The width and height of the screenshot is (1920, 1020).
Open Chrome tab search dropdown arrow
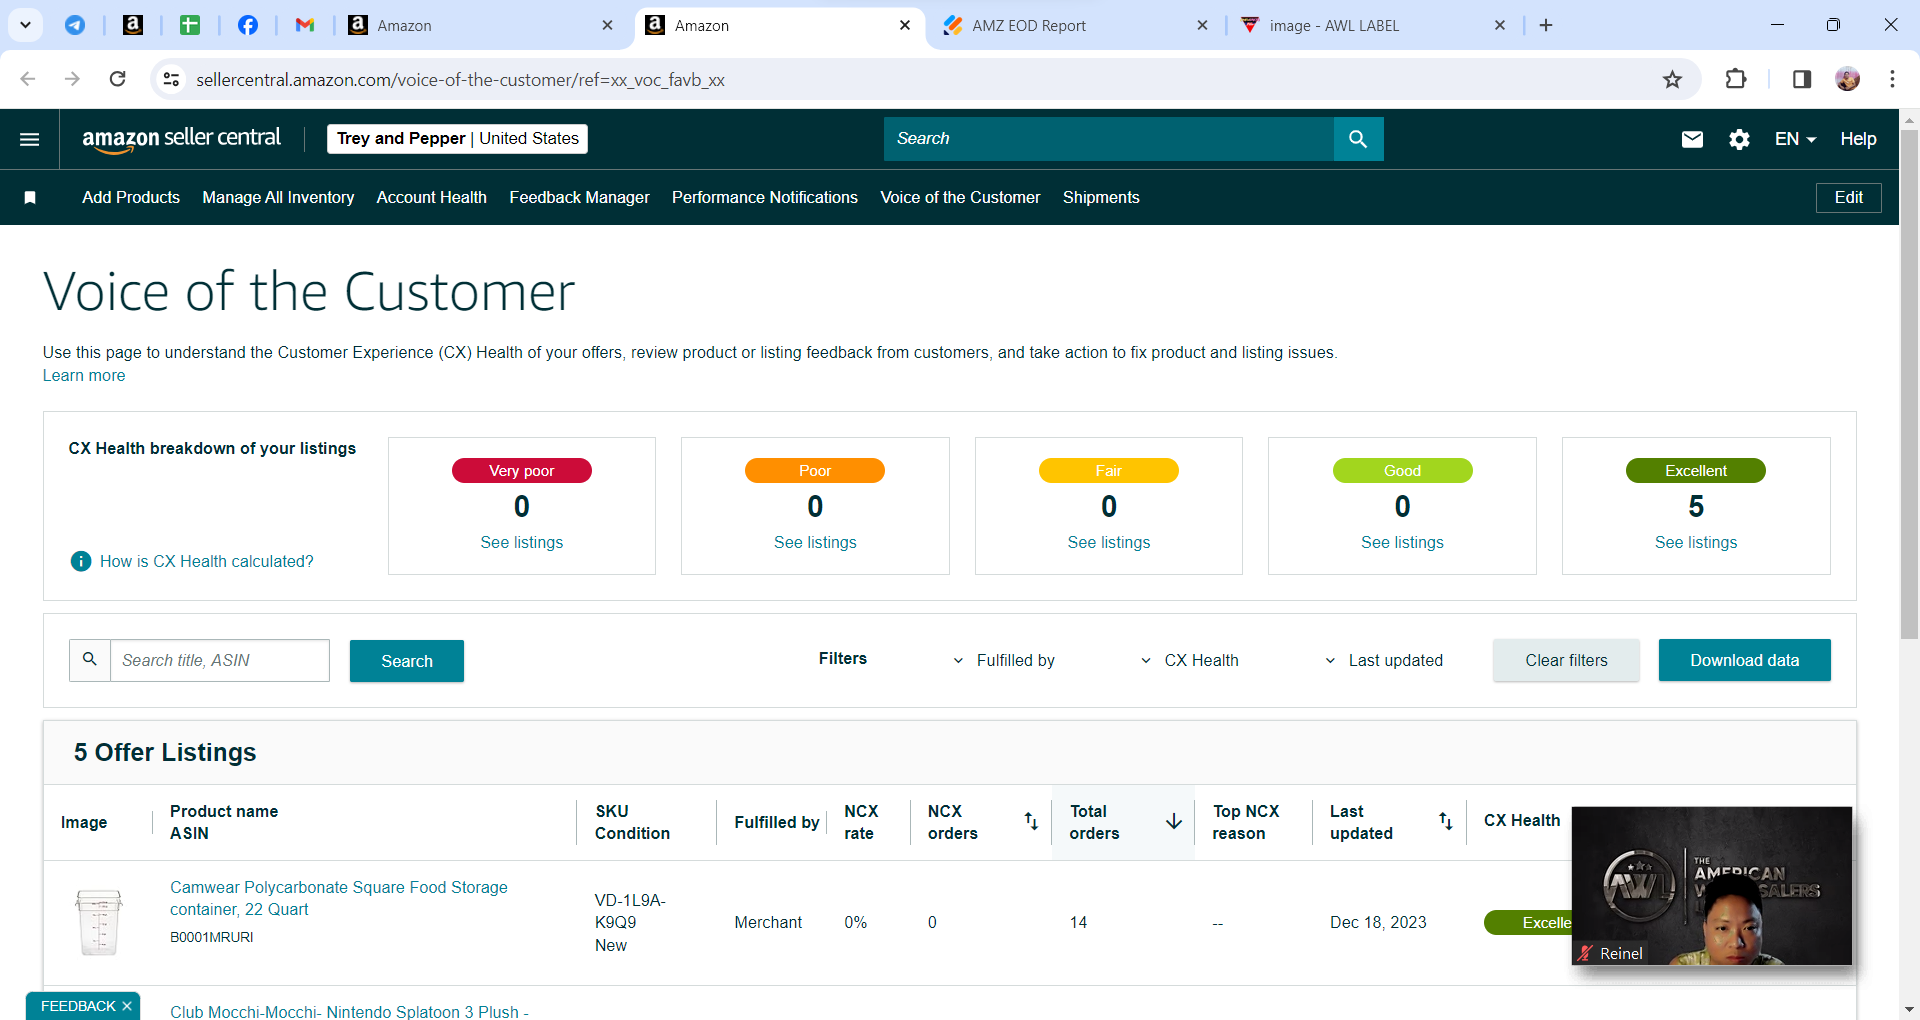(x=25, y=26)
